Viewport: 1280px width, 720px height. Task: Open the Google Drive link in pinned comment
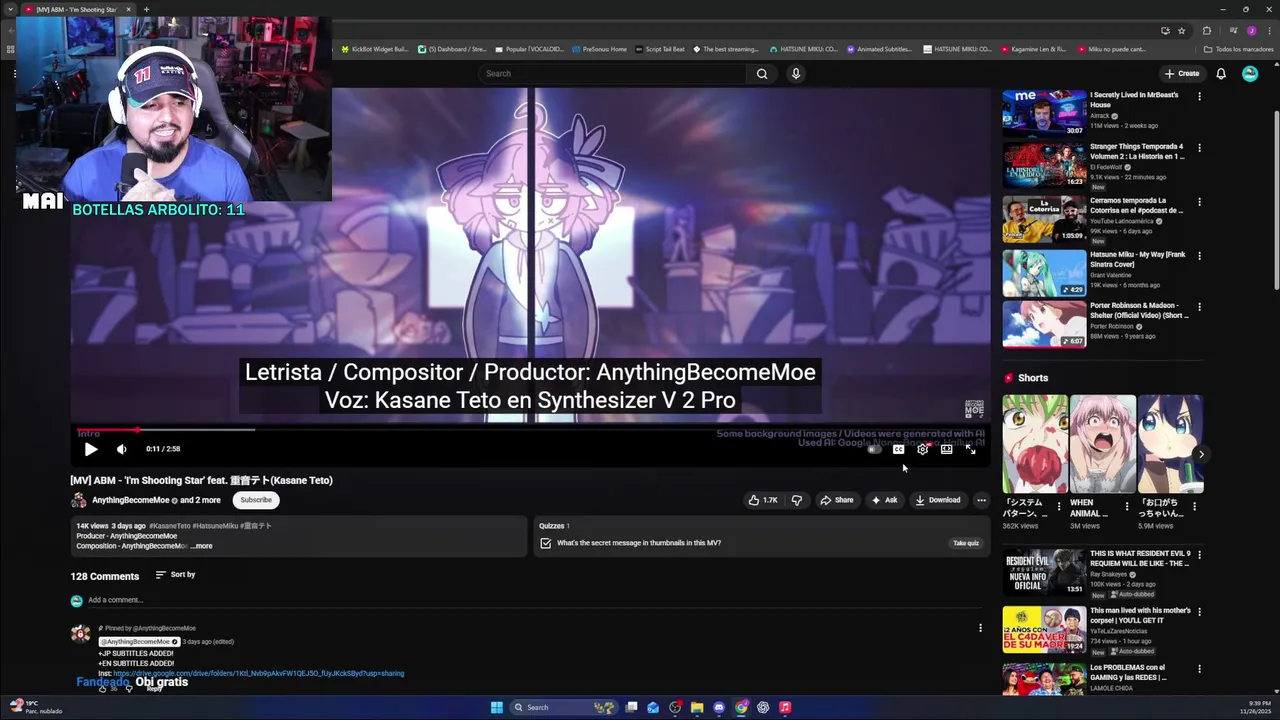pos(258,674)
